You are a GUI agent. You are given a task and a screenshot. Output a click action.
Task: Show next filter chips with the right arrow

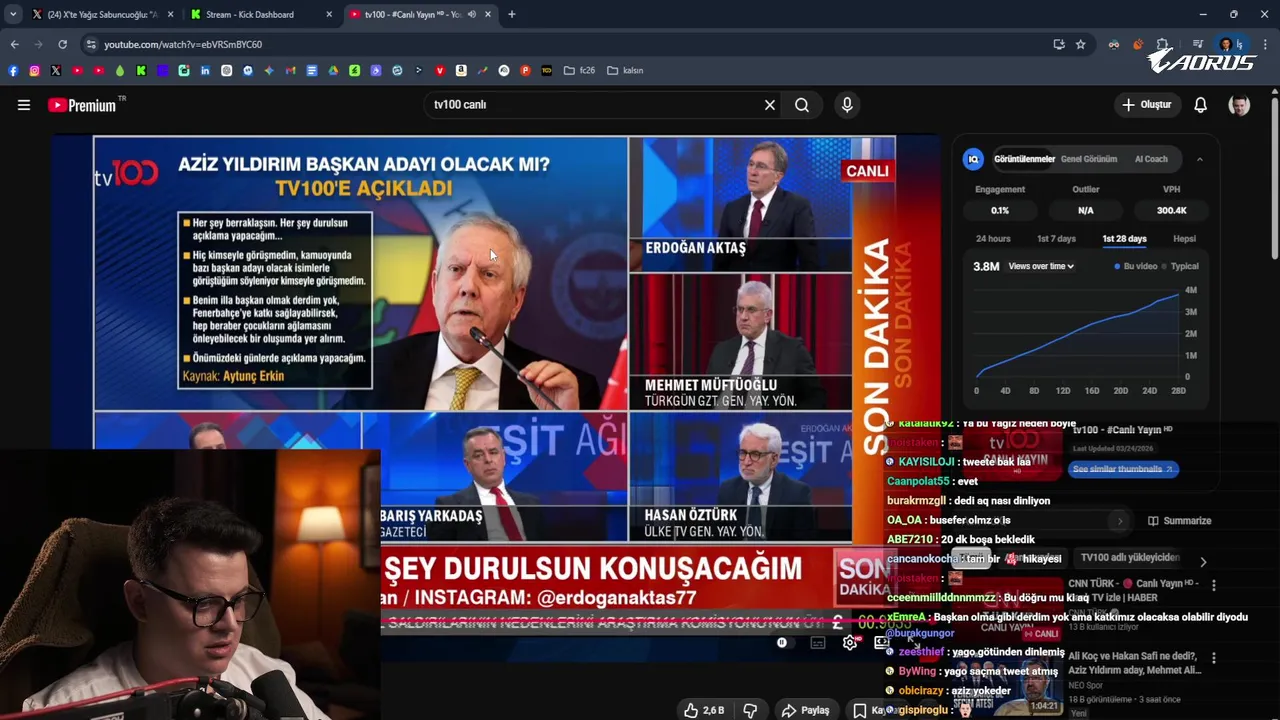(1203, 562)
